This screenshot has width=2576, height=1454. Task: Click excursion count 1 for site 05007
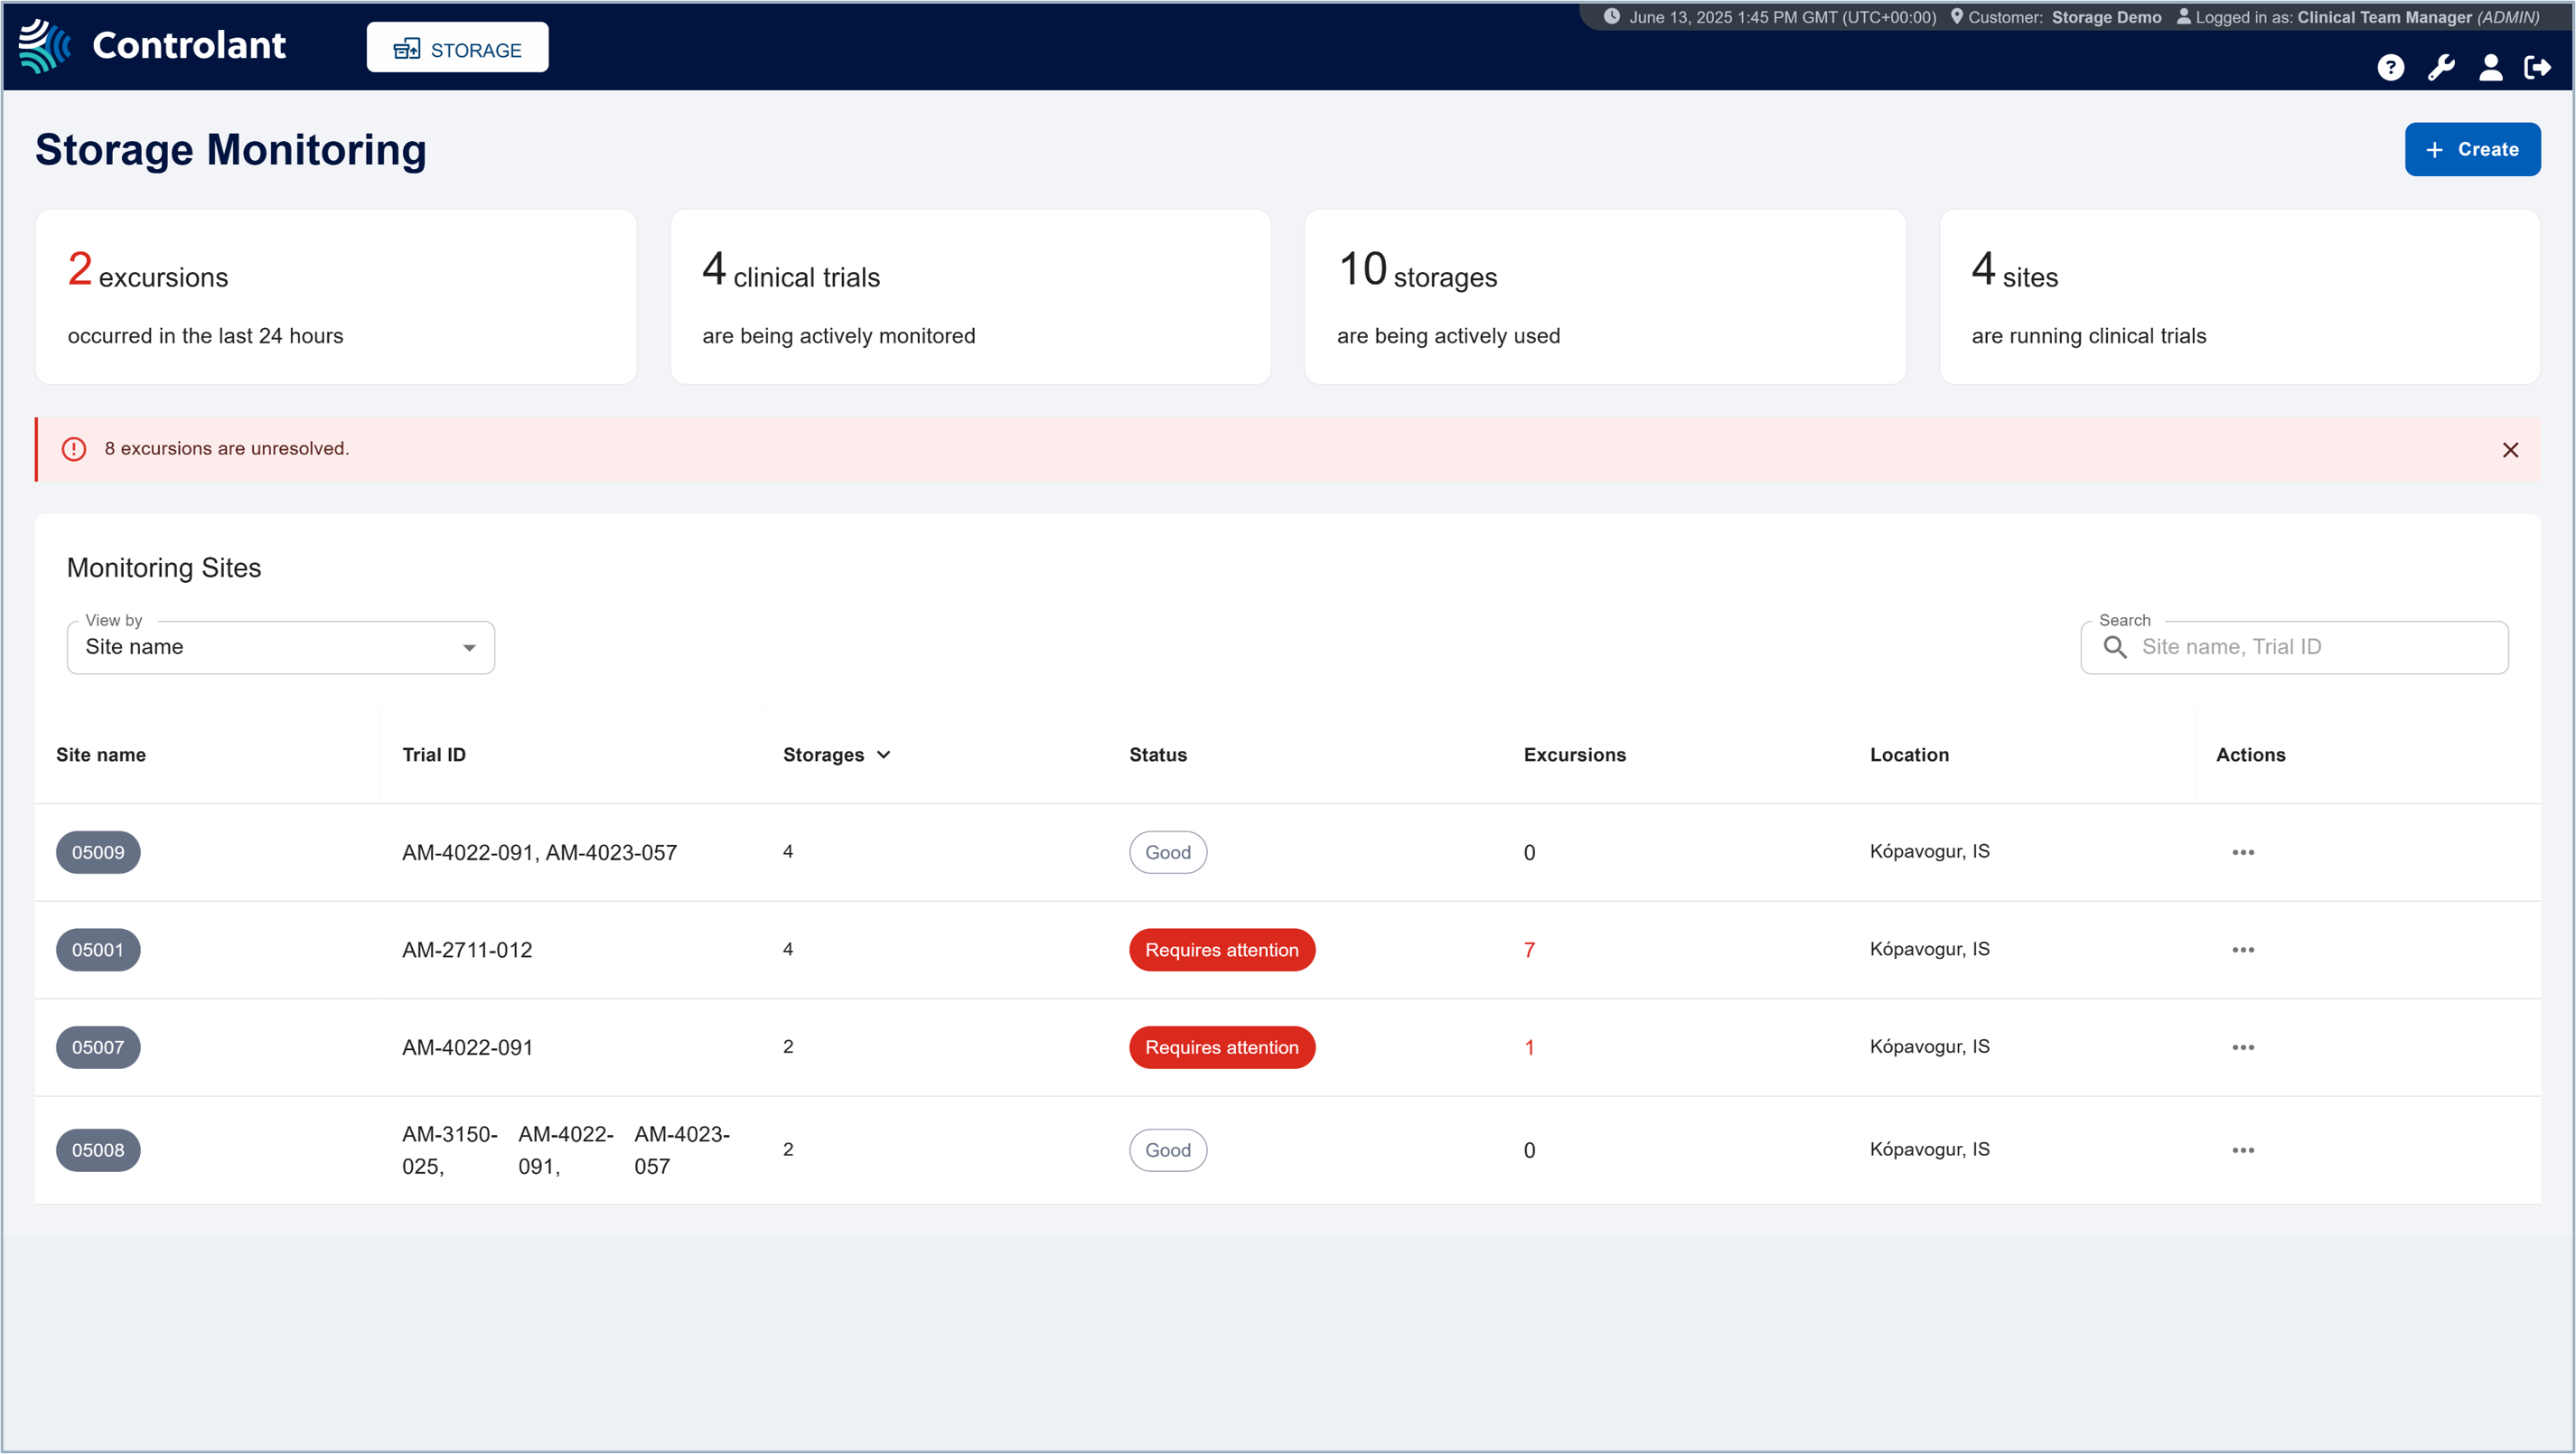(1529, 1047)
